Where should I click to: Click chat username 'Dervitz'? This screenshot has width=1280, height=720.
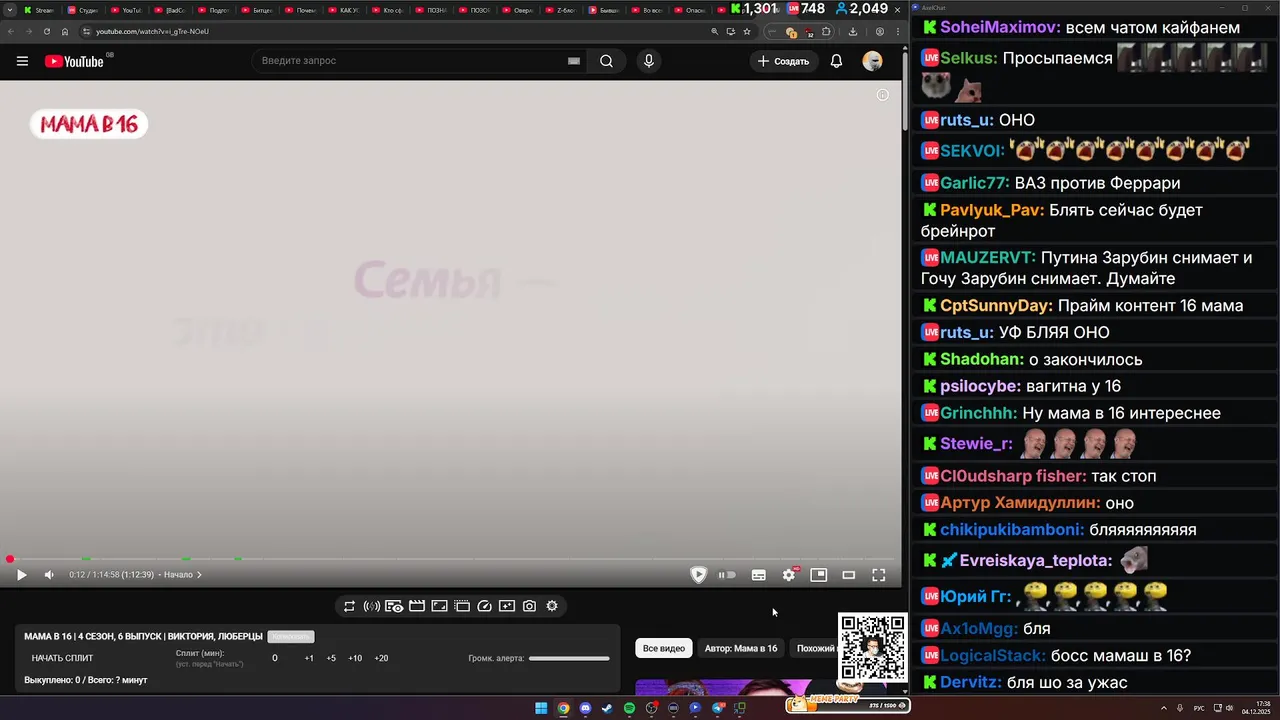(x=971, y=683)
